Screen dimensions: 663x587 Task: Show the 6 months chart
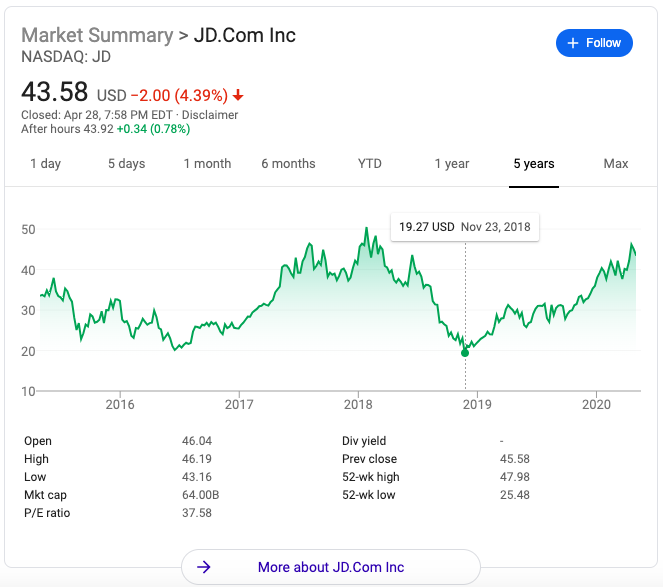pyautogui.click(x=288, y=164)
